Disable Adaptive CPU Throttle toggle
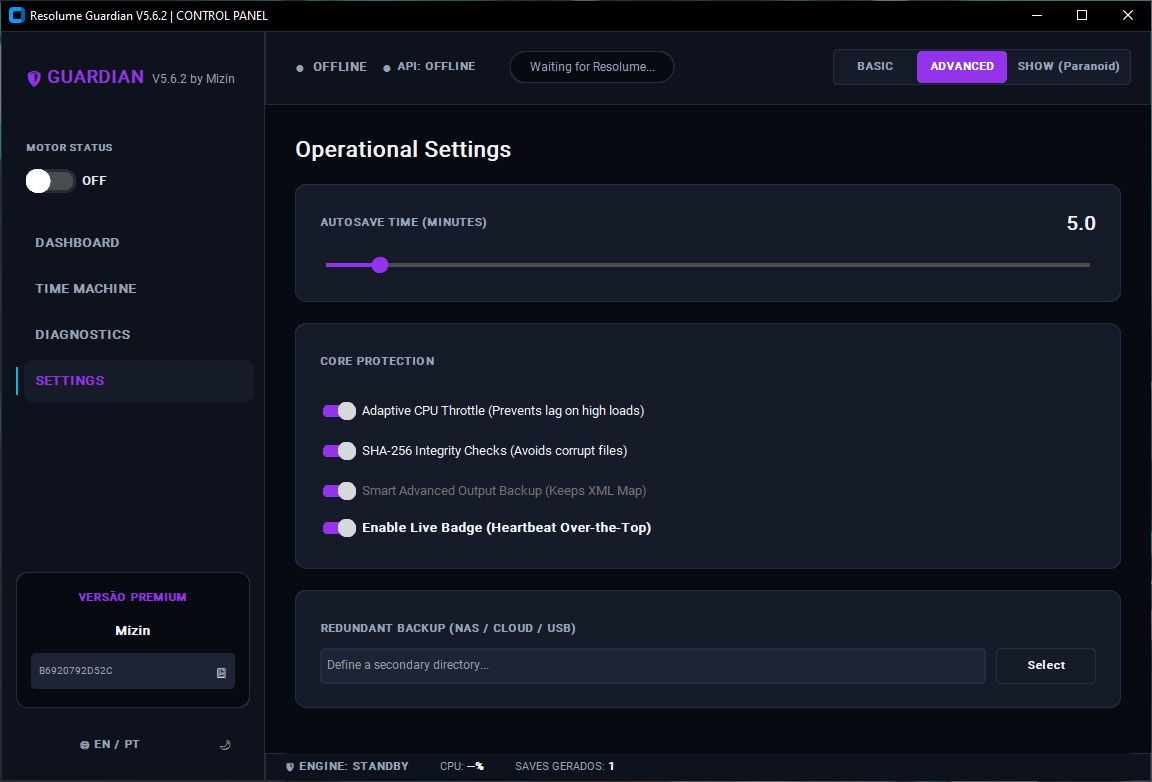Image resolution: width=1152 pixels, height=782 pixels. 339,411
